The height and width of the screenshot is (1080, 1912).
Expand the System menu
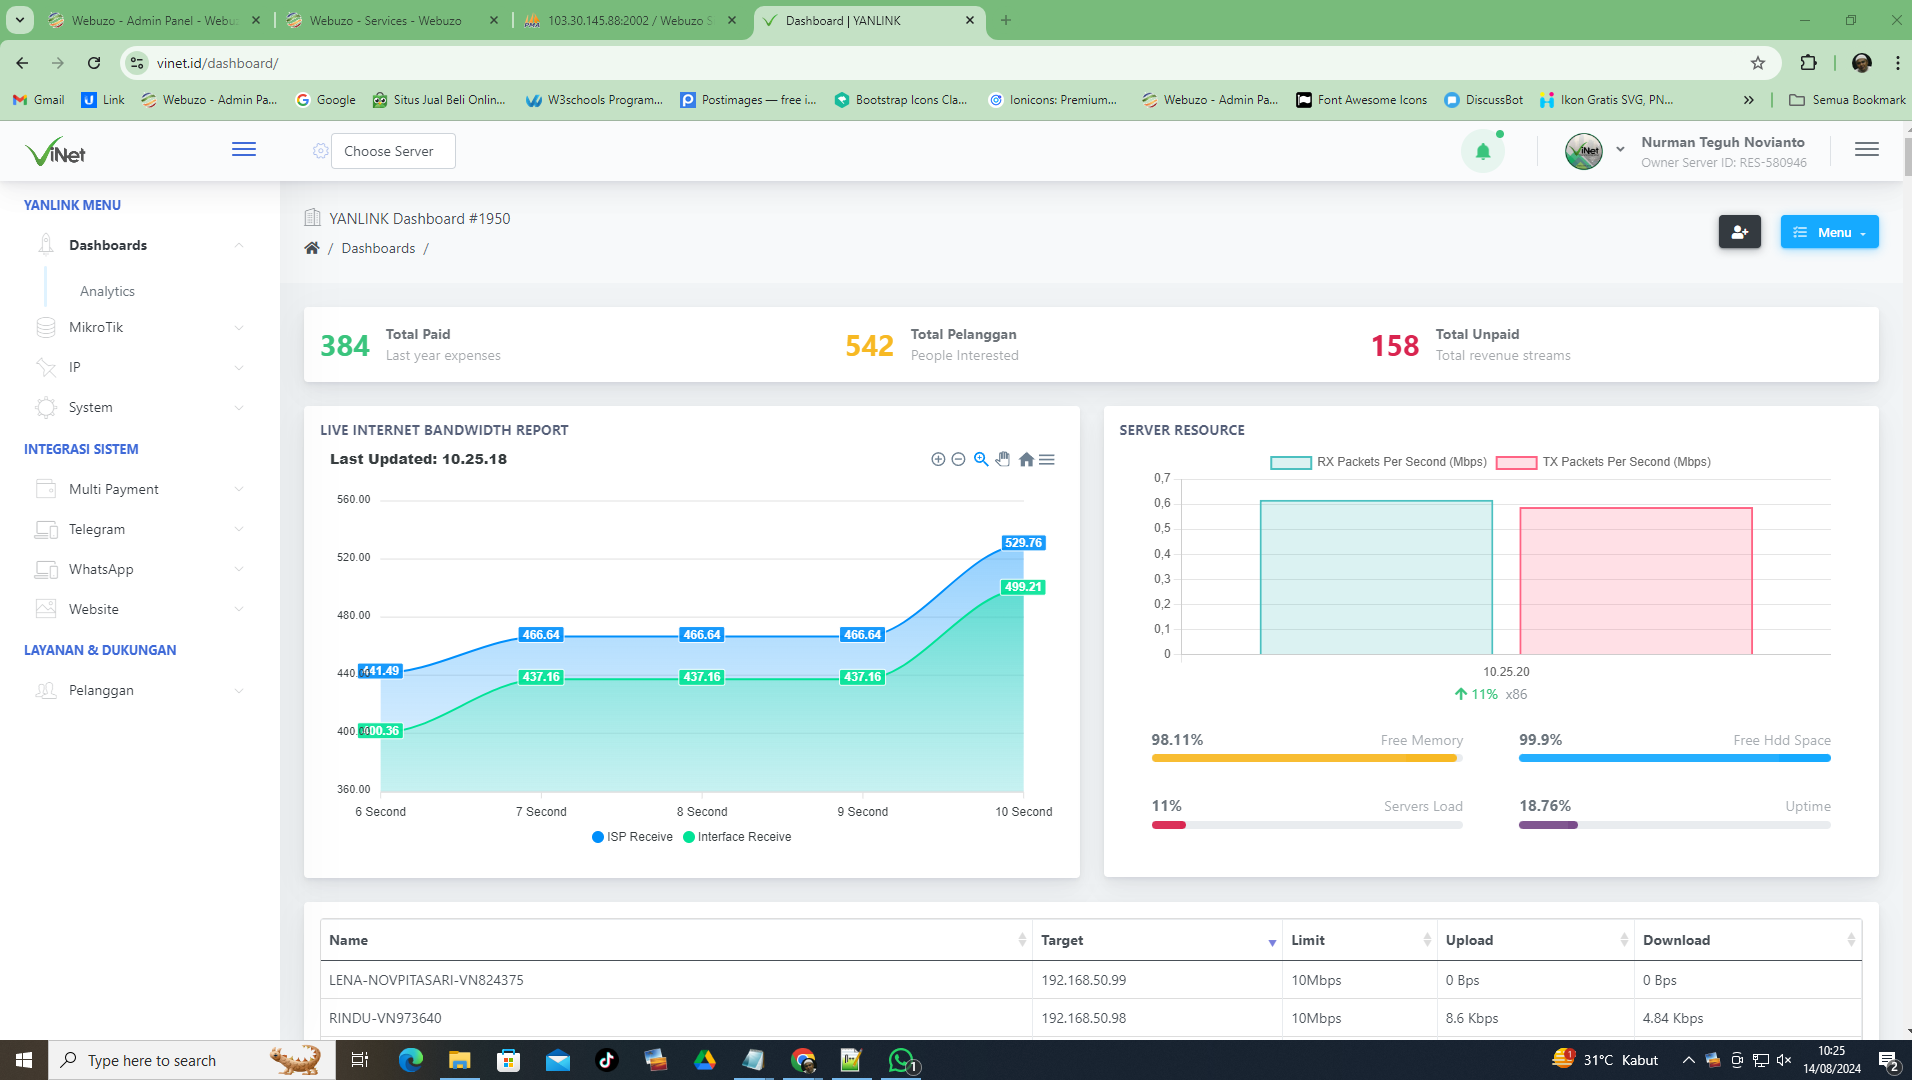tap(140, 407)
